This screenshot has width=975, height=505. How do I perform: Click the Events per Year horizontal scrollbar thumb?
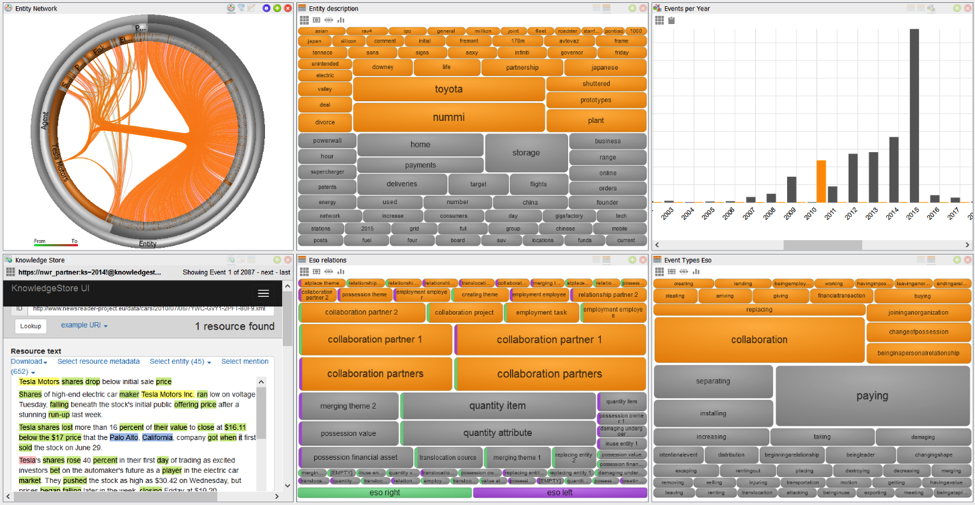click(x=822, y=245)
